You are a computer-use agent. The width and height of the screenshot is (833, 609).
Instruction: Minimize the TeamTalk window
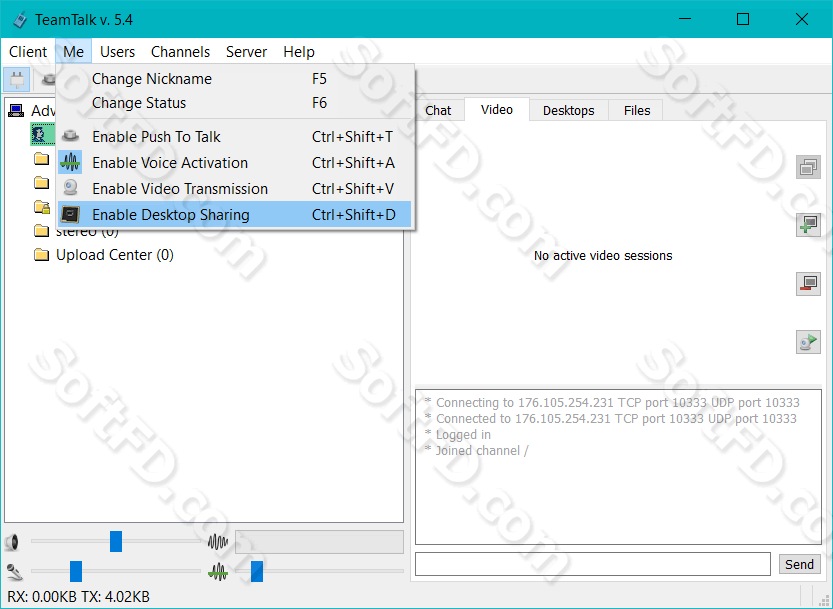coord(685,20)
